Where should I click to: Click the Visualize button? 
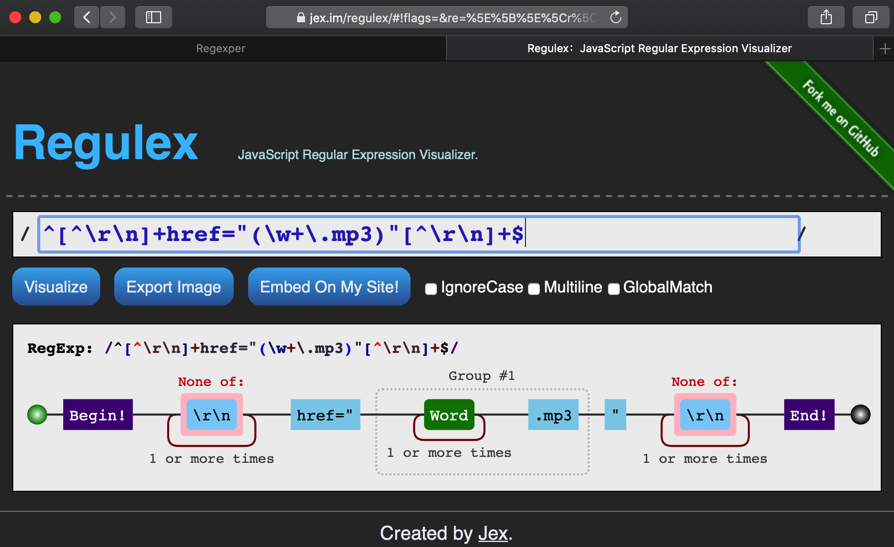pos(56,286)
